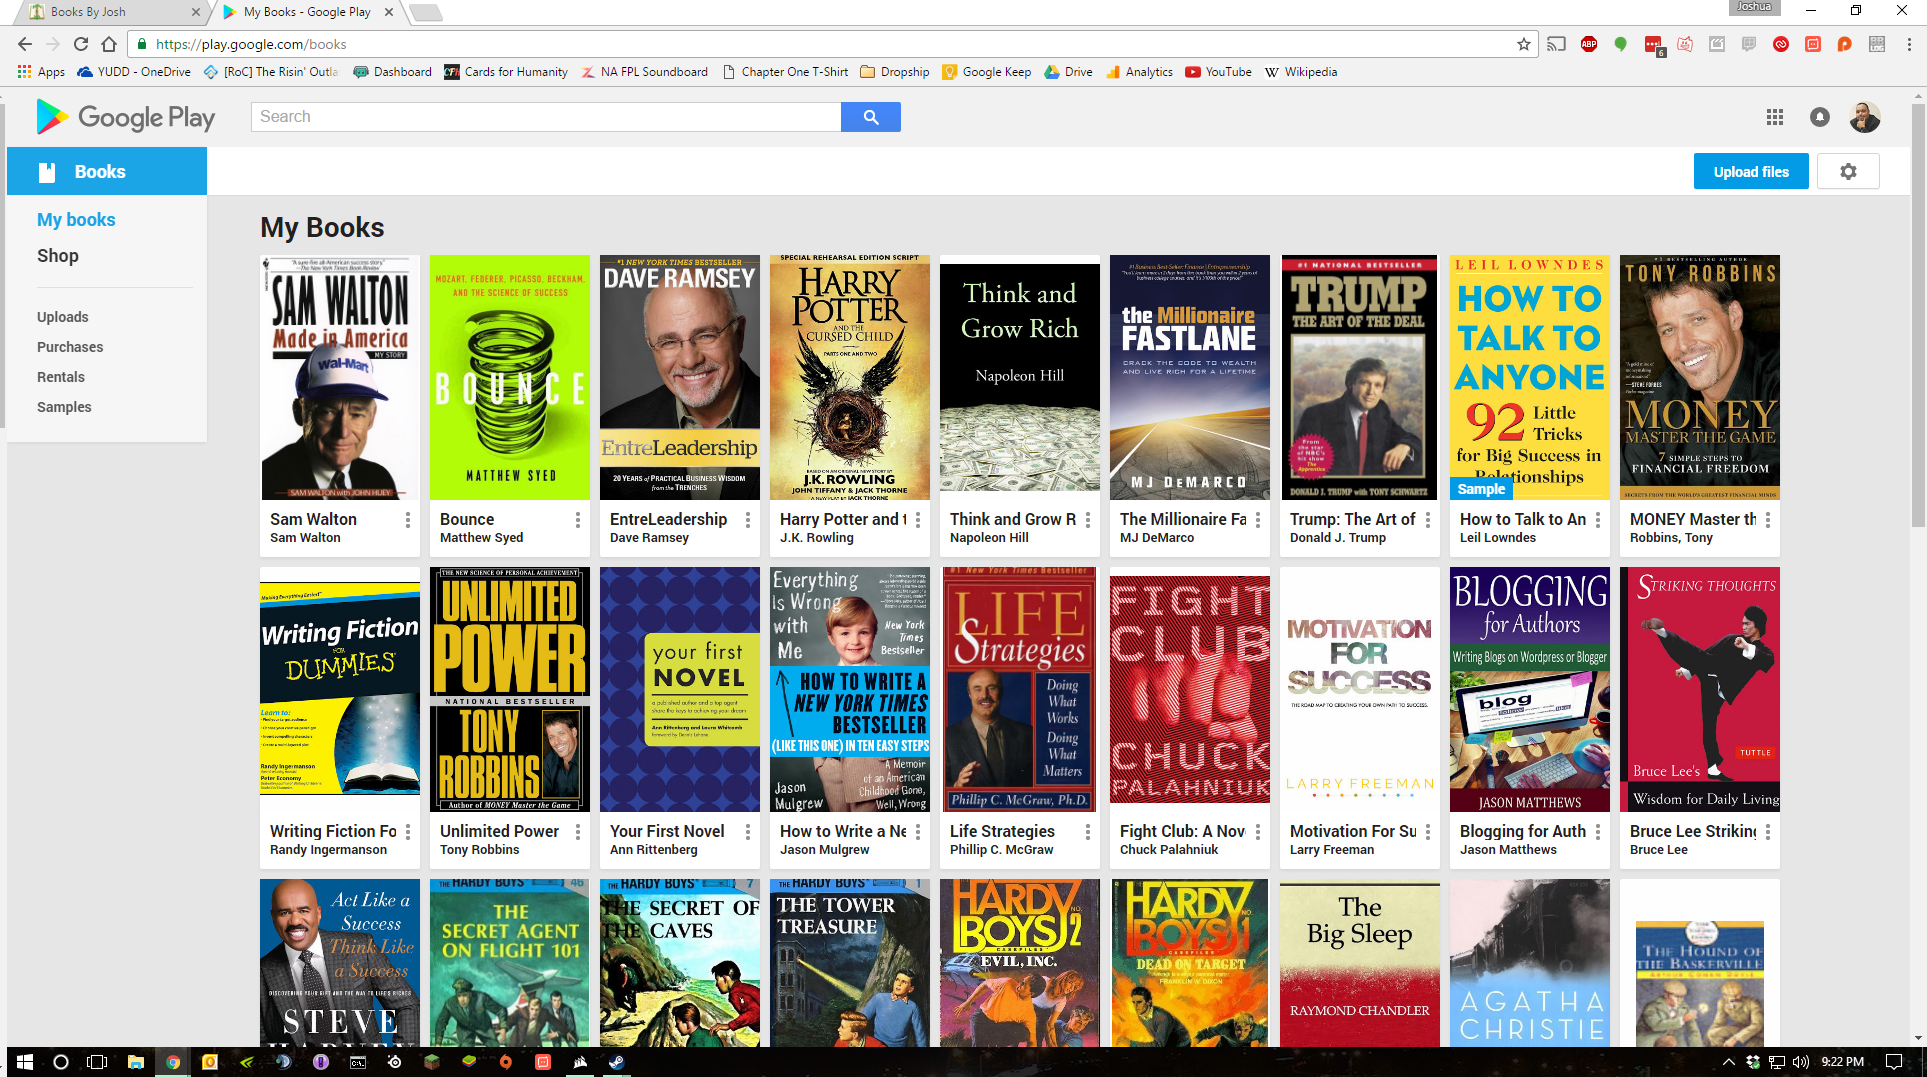Open options menu for Sam Walton book
This screenshot has height=1077, width=1927.
[408, 520]
